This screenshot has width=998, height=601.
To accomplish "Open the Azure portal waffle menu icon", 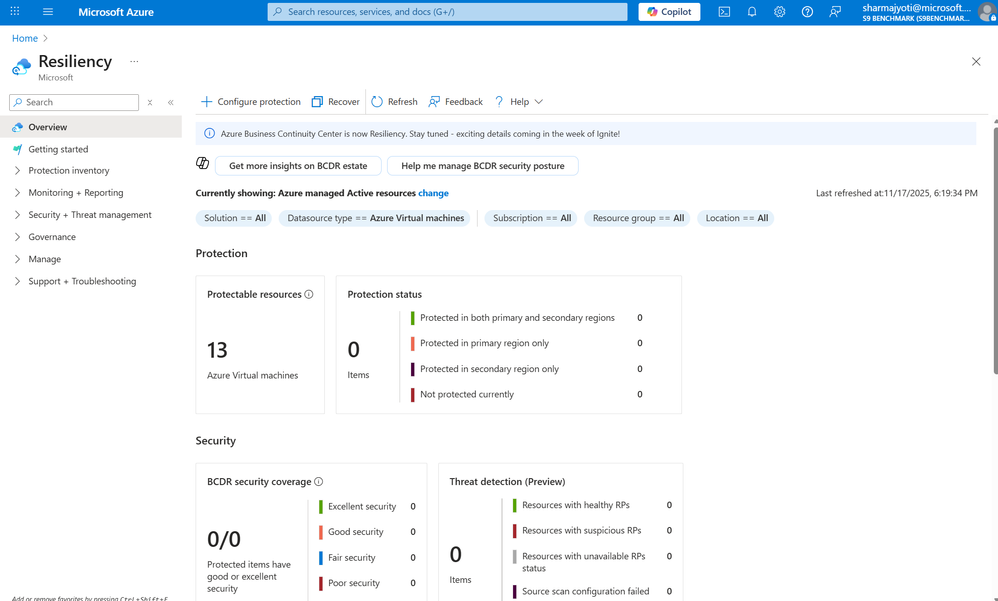I will point(15,11).
